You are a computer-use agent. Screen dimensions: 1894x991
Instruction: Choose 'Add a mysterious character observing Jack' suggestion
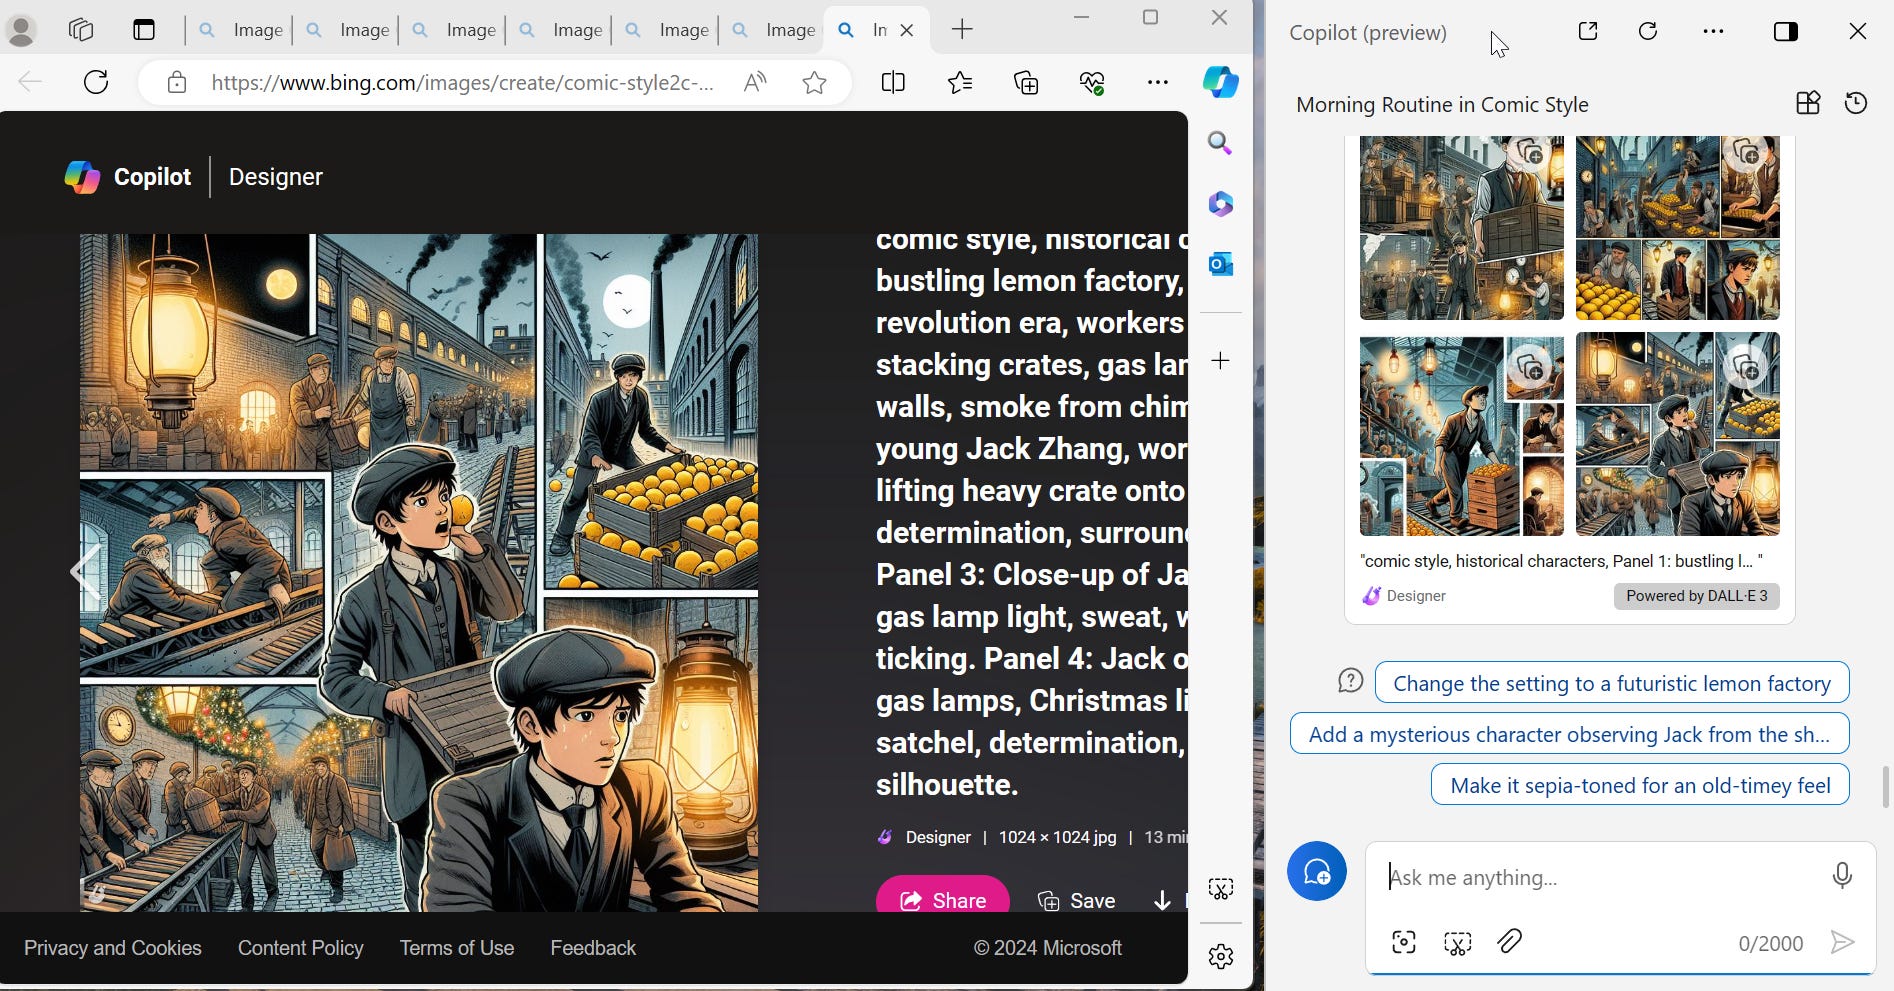point(1569,734)
